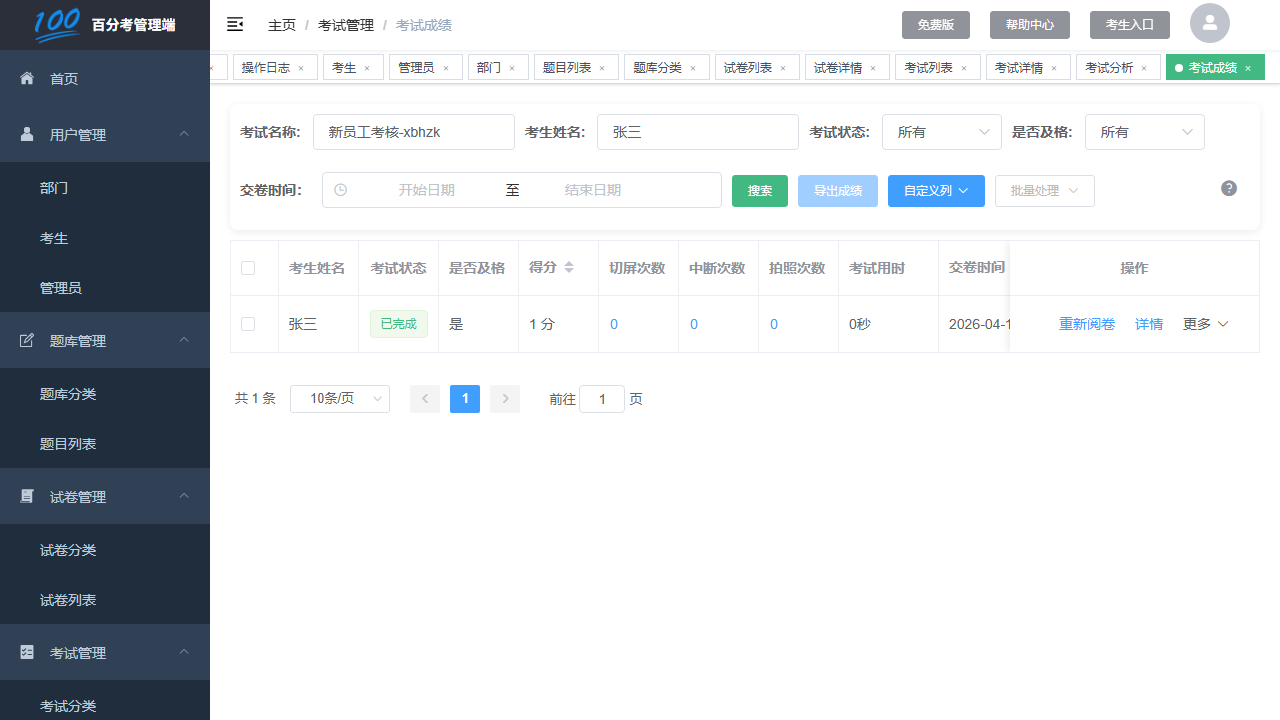Image resolution: width=1280 pixels, height=720 pixels.
Task: Open 详情 for 张三's result
Action: point(1149,324)
